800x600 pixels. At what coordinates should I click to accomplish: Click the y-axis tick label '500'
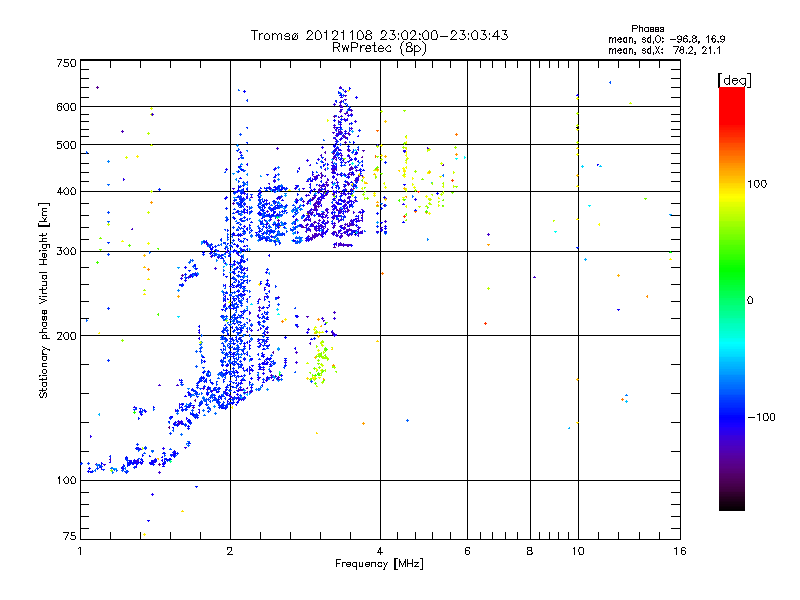coord(66,145)
